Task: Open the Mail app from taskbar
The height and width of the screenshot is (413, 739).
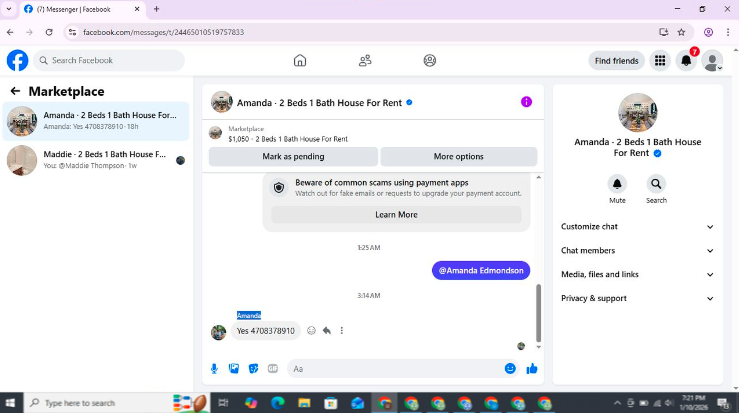Action: [358, 403]
